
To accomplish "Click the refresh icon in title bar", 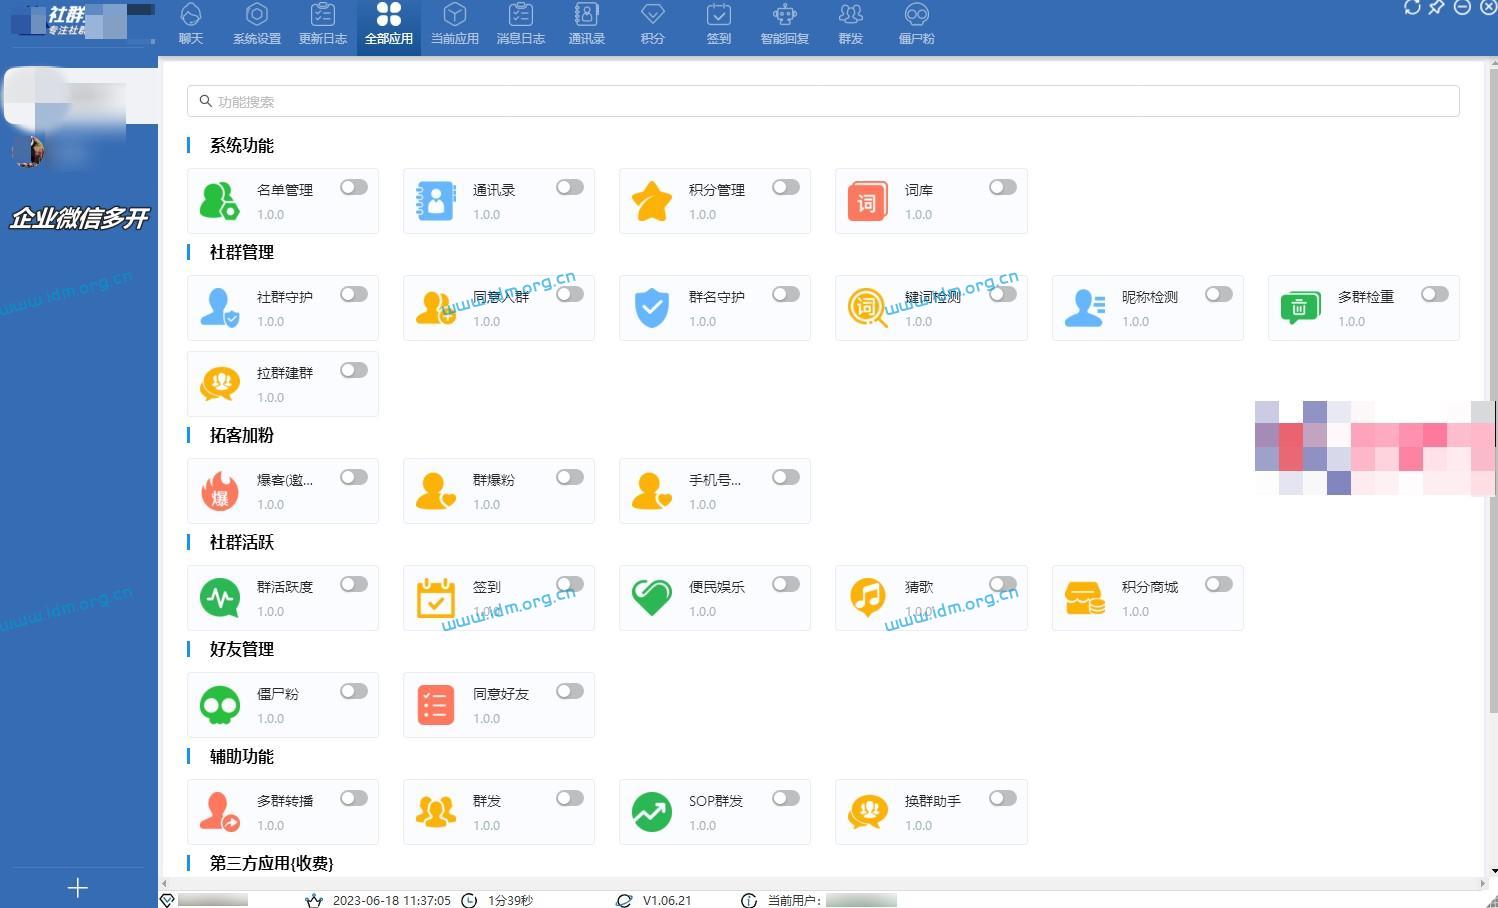I will (x=1412, y=8).
